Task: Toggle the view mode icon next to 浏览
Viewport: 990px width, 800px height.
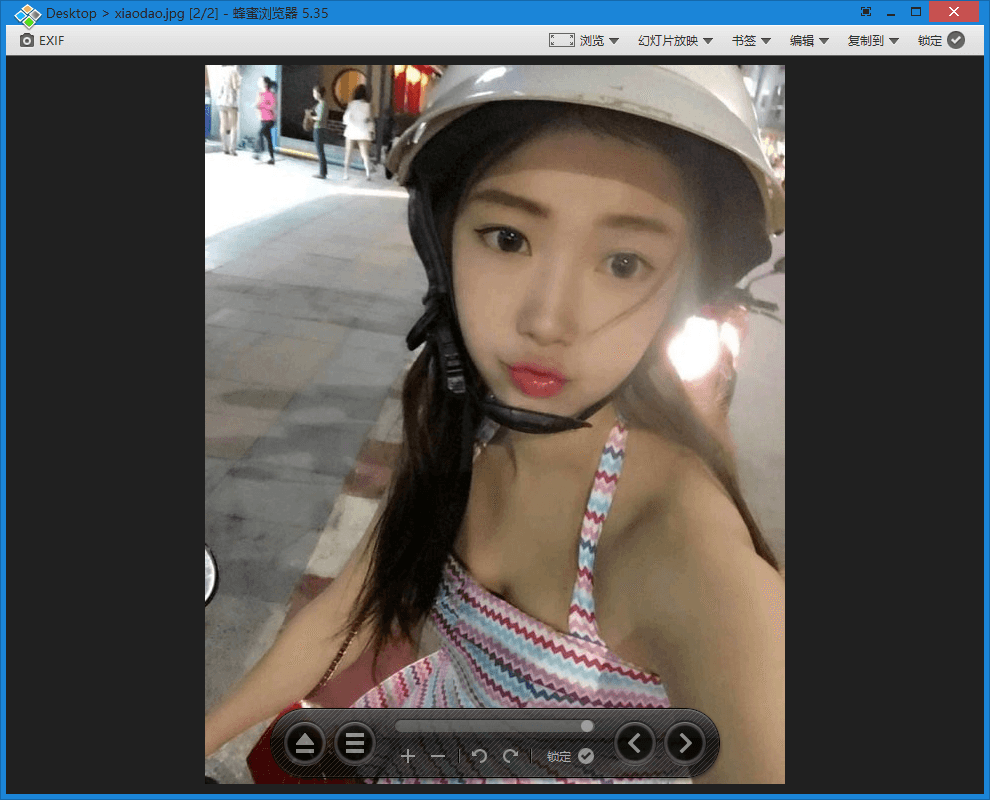Action: 561,40
